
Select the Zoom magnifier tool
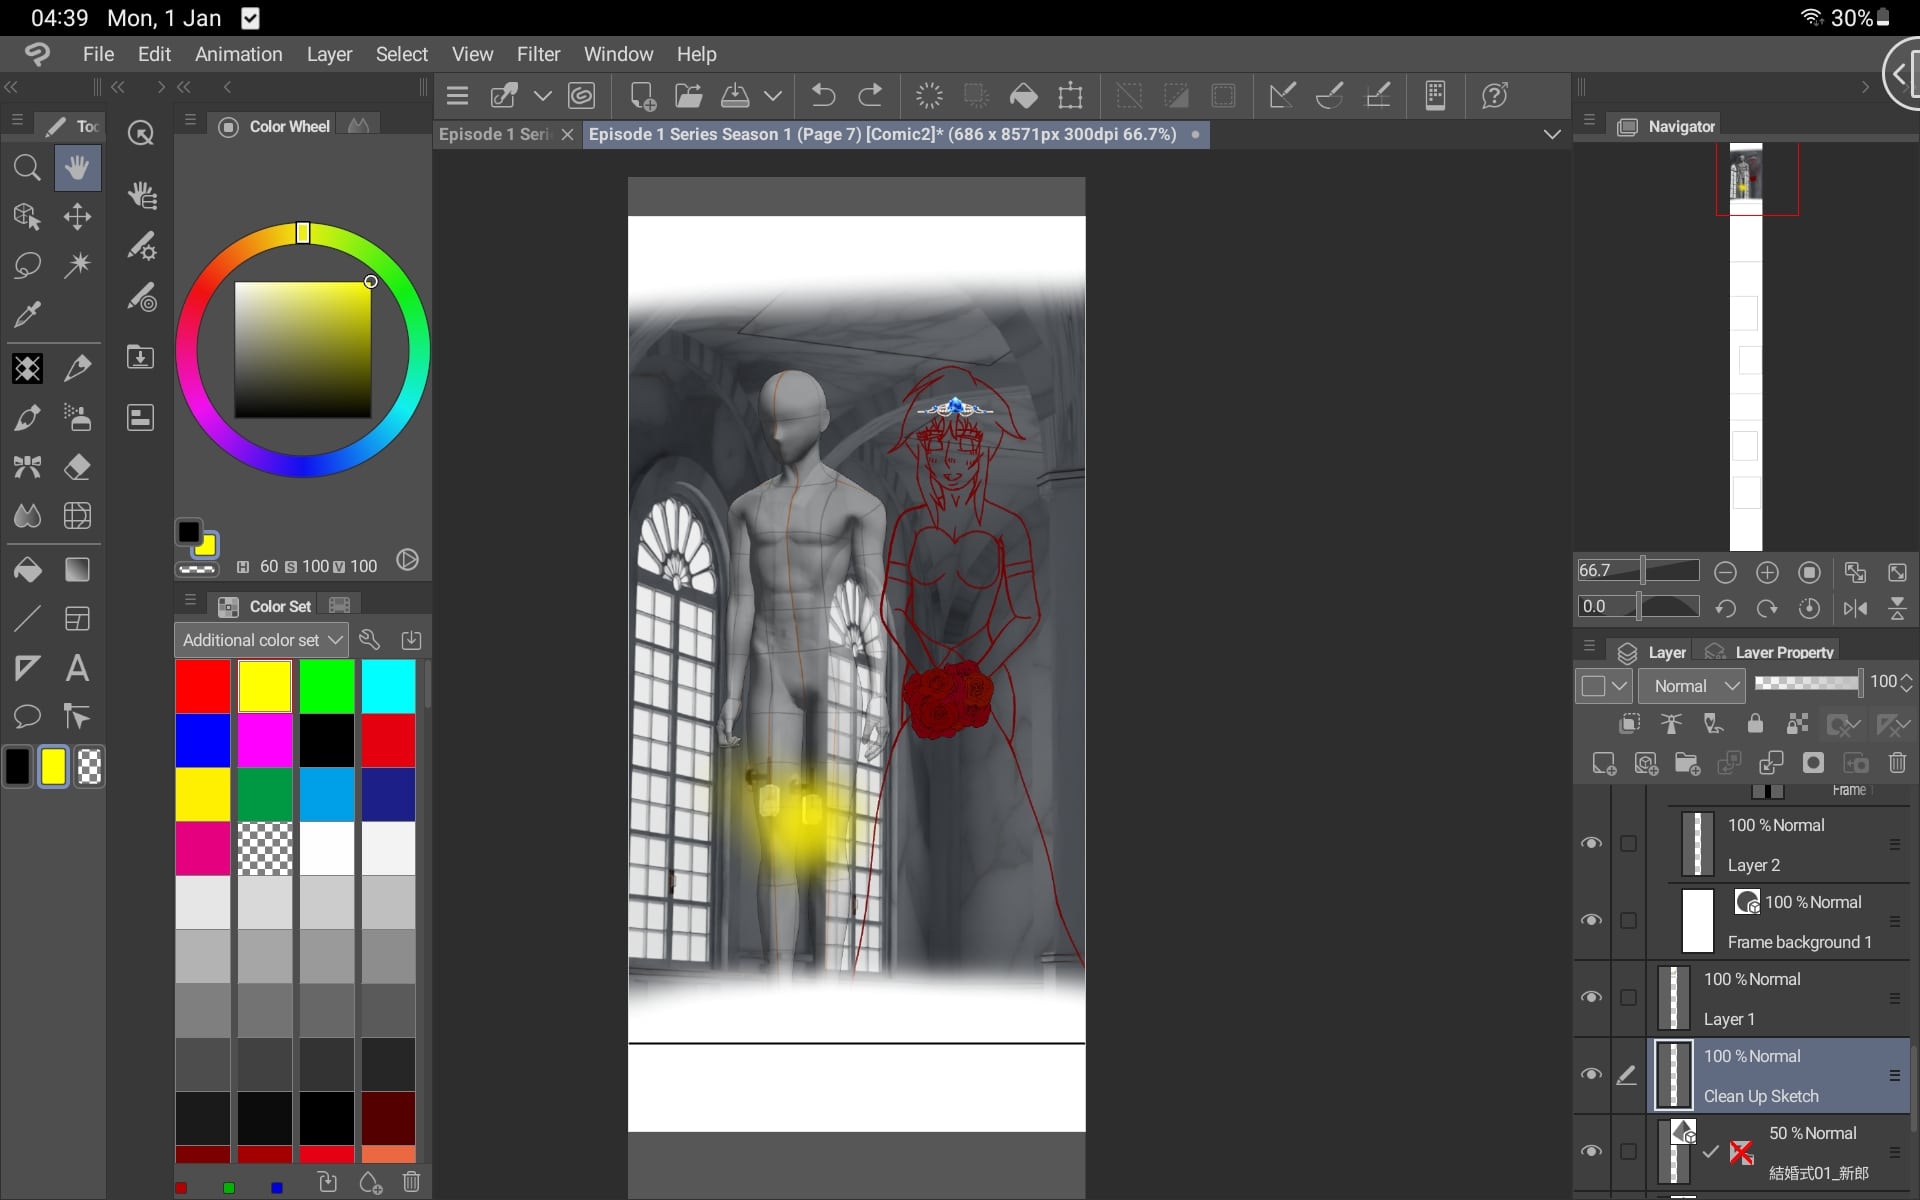click(x=27, y=167)
